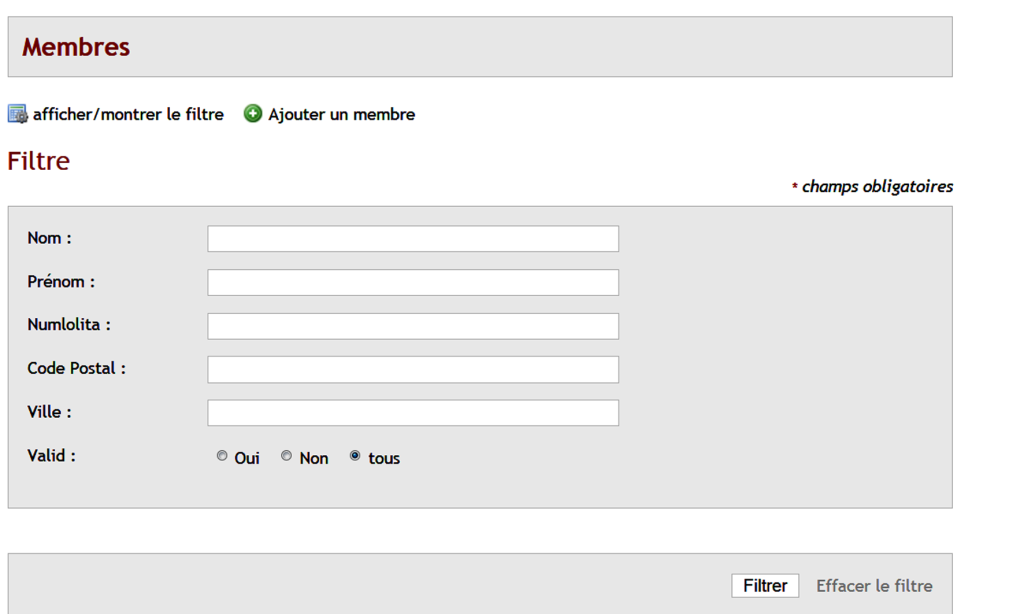Image resolution: width=1024 pixels, height=614 pixels.
Task: Click the Valid label
Action: tap(52, 456)
